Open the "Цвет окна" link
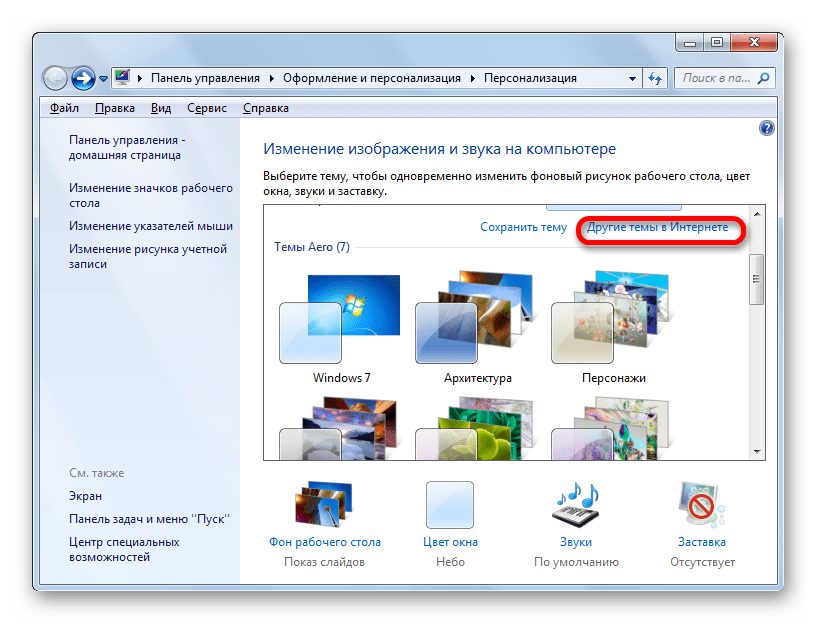 click(450, 542)
